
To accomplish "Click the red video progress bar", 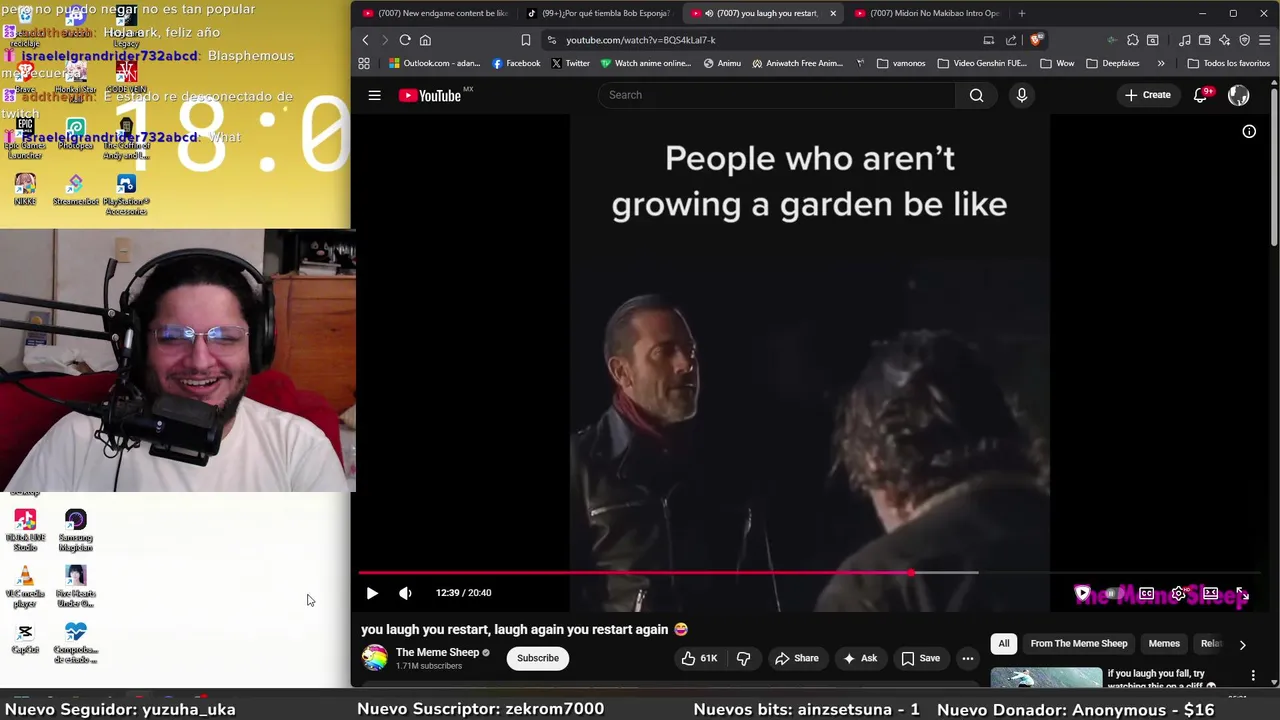I will click(635, 573).
